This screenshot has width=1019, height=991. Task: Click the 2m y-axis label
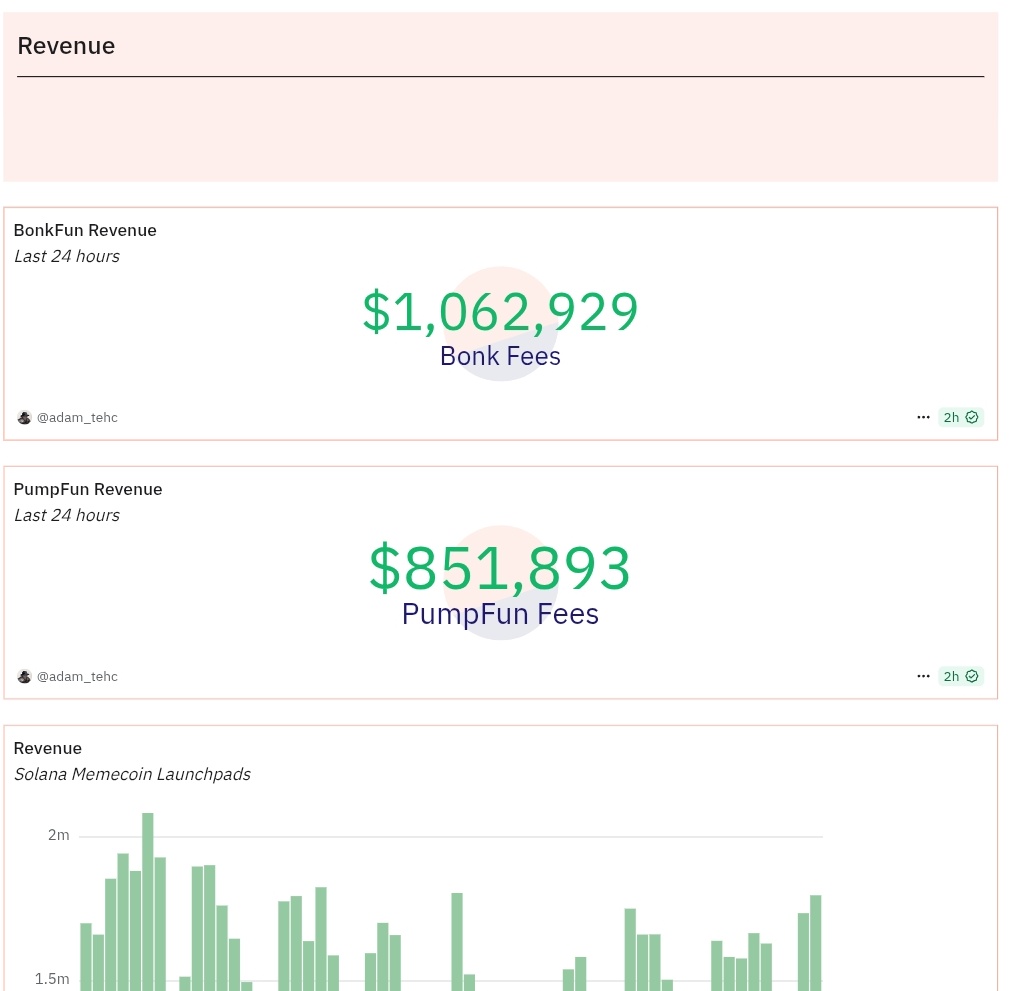coord(58,835)
